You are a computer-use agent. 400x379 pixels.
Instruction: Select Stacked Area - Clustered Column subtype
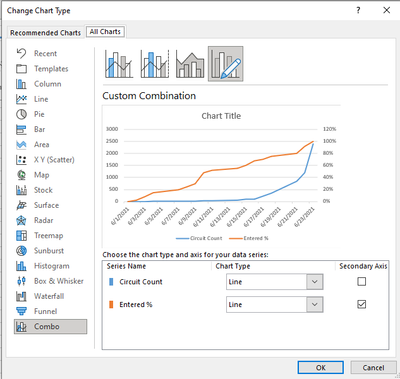(190, 64)
